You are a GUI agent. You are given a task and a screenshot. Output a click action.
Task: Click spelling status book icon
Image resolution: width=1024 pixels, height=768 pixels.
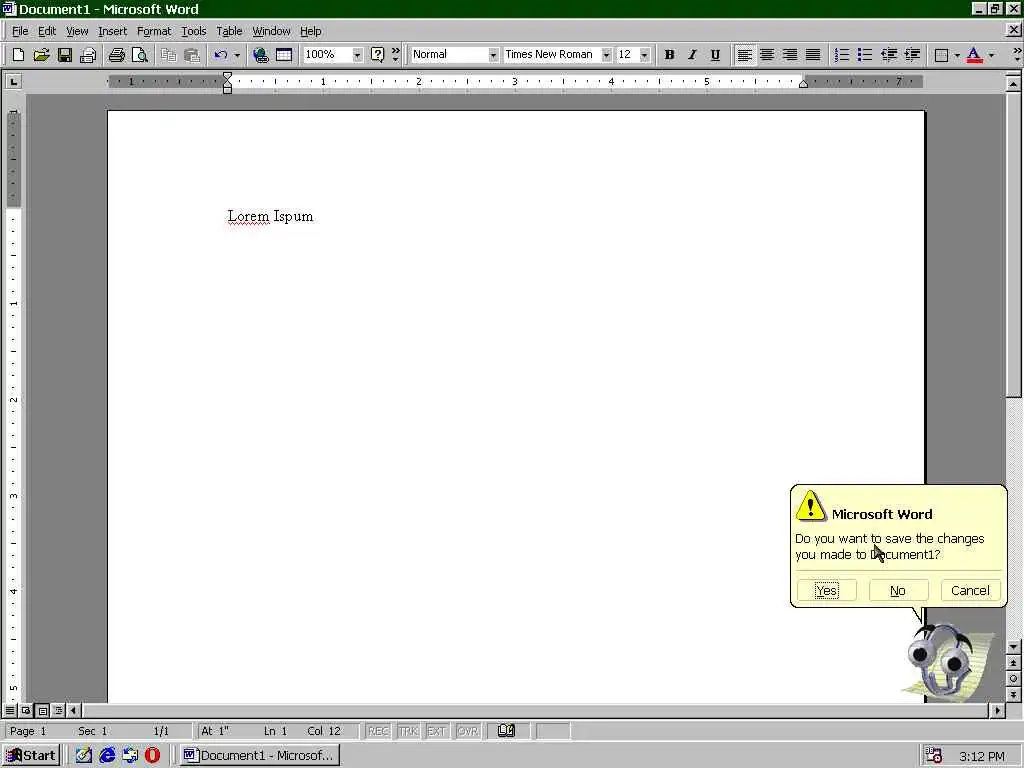tap(506, 731)
